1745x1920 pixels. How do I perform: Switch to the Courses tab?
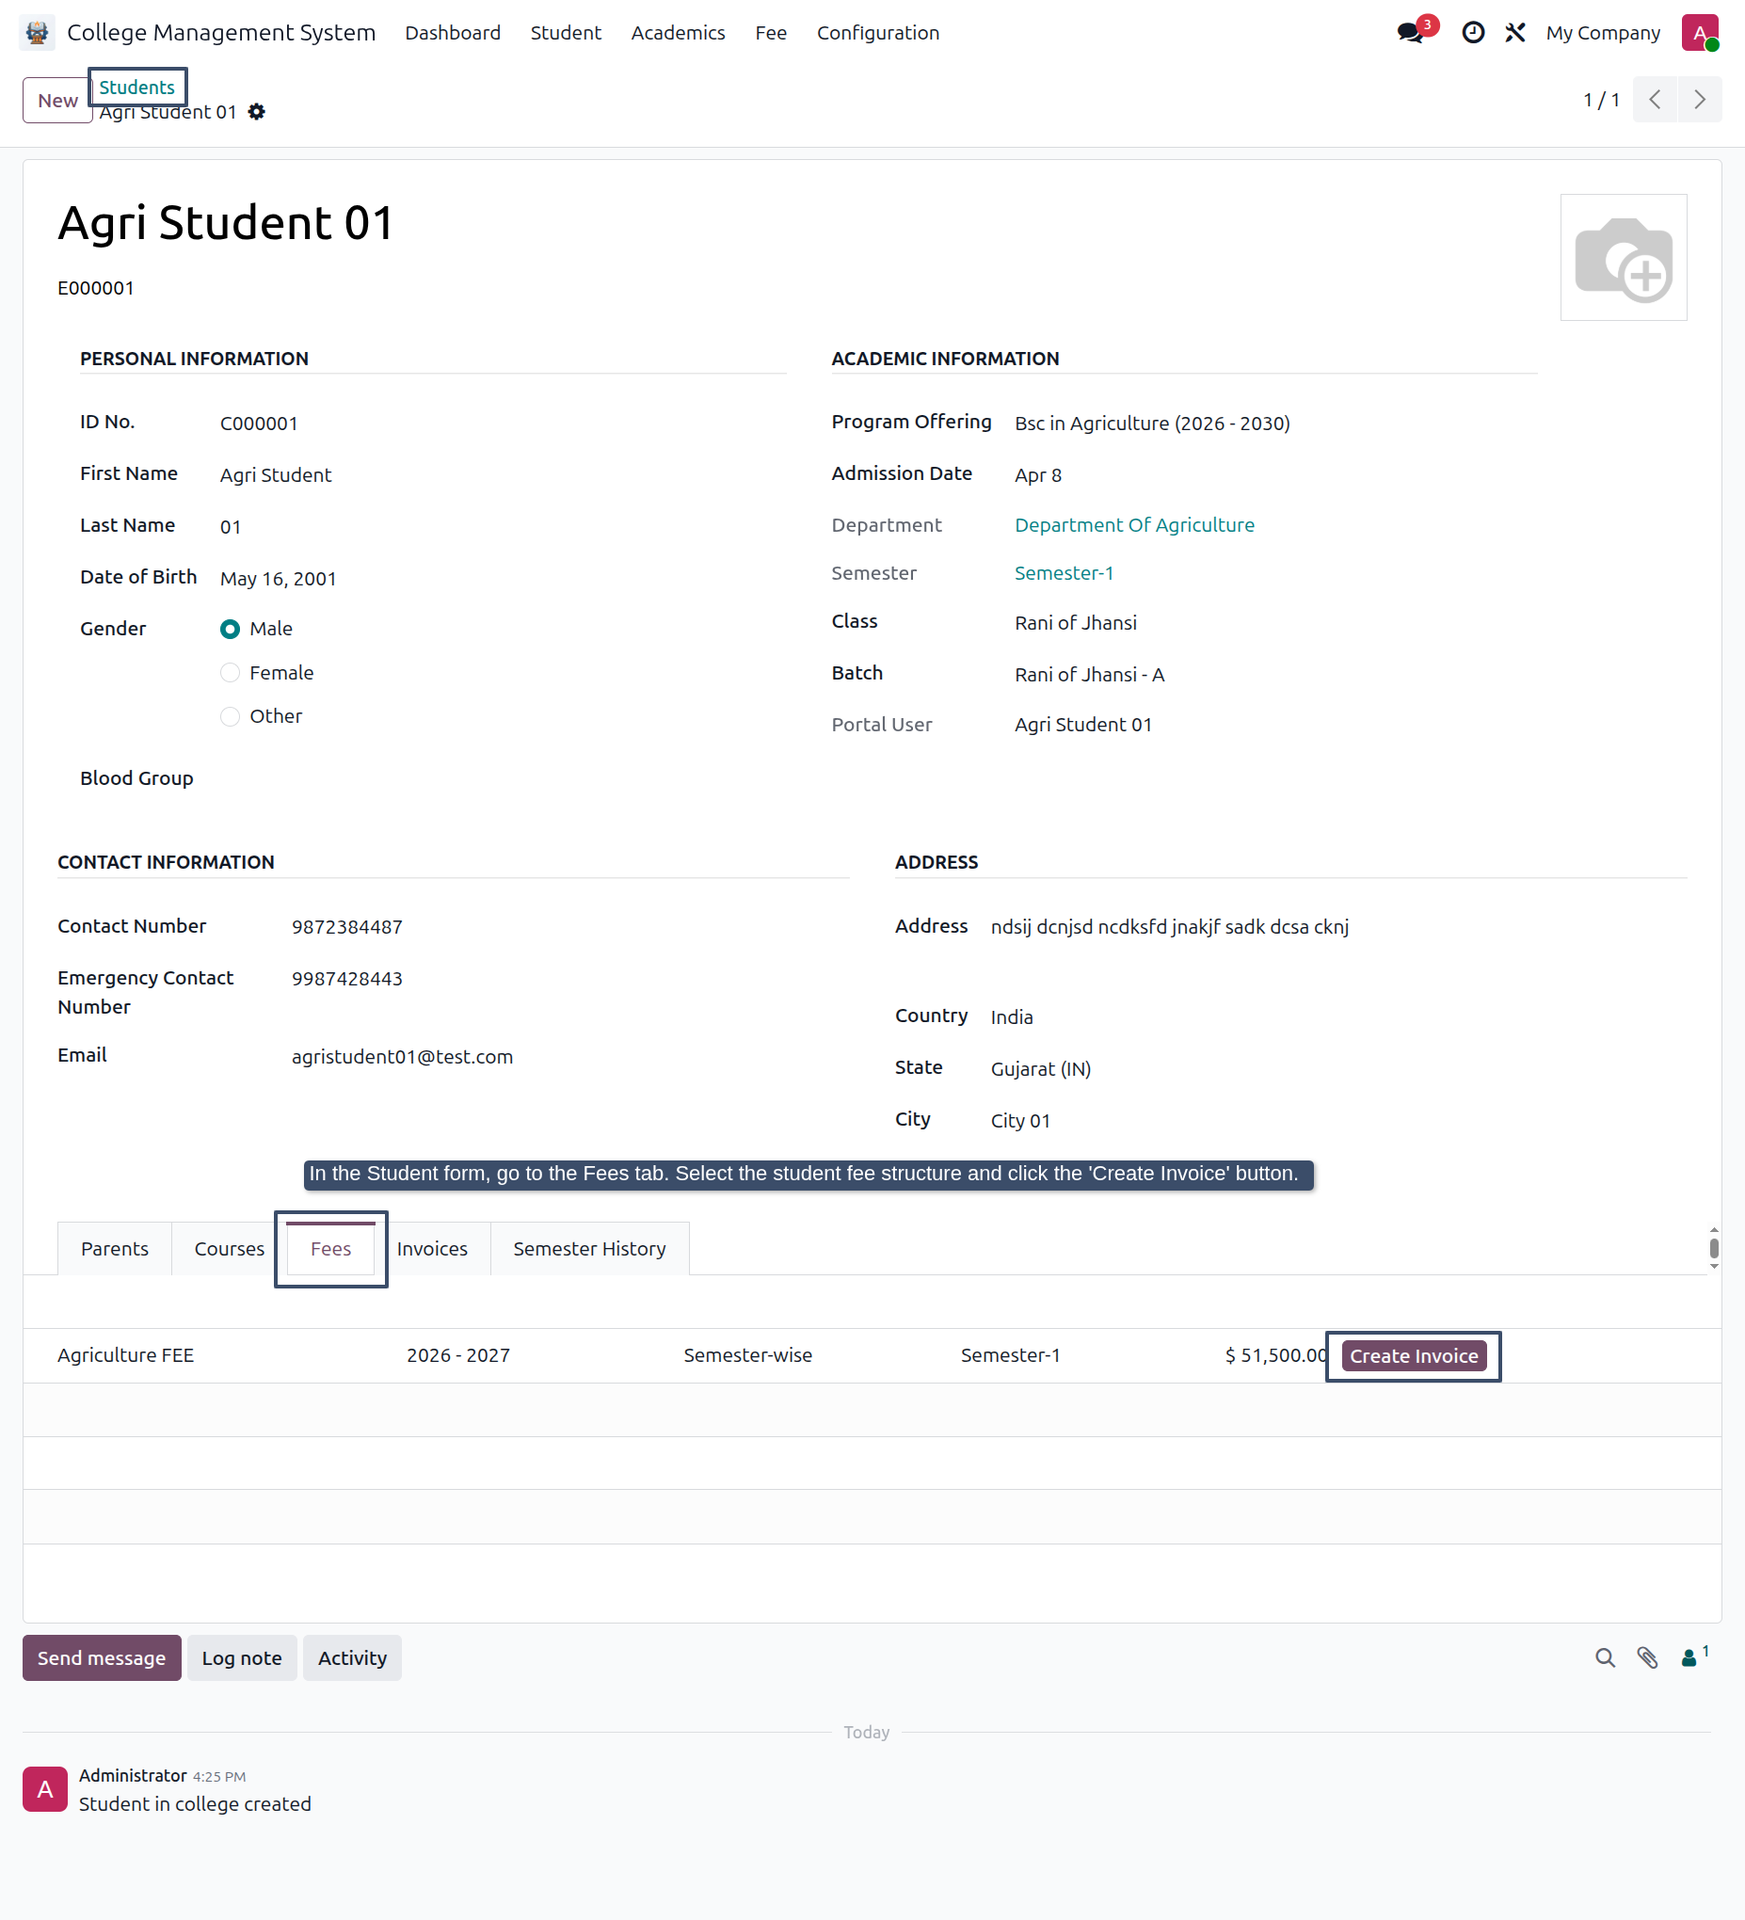pyautogui.click(x=229, y=1249)
